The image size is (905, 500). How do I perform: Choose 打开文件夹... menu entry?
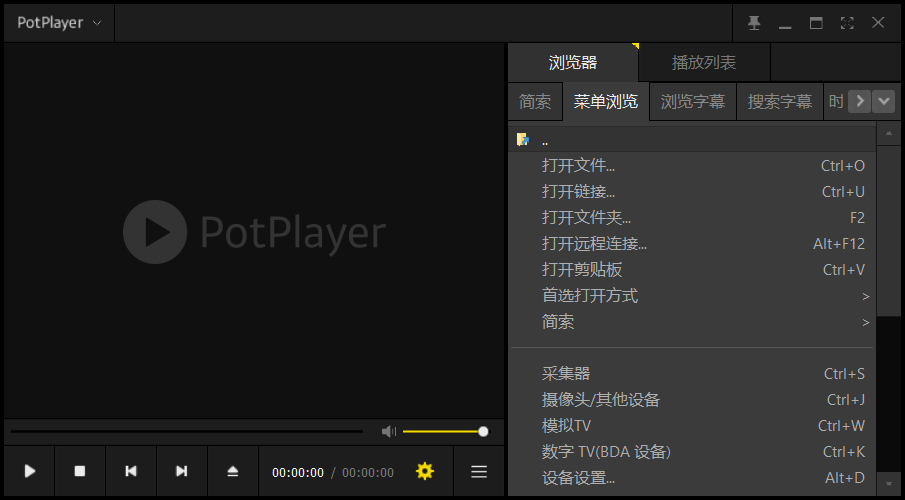[692, 218]
